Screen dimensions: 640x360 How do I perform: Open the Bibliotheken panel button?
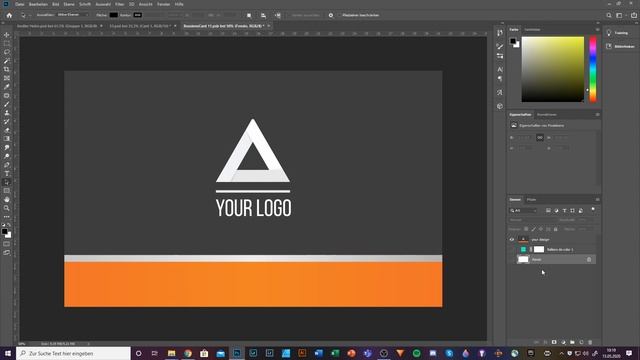(x=620, y=47)
